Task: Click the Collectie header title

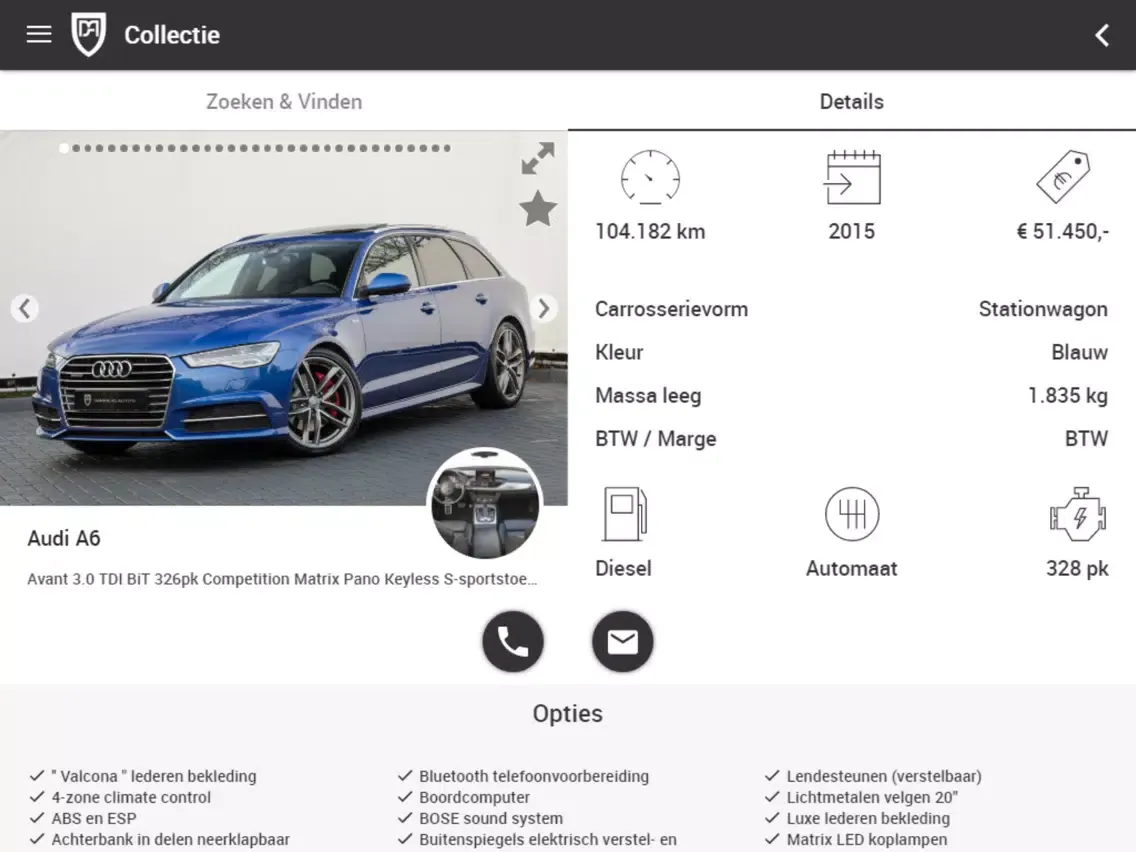Action: point(172,35)
